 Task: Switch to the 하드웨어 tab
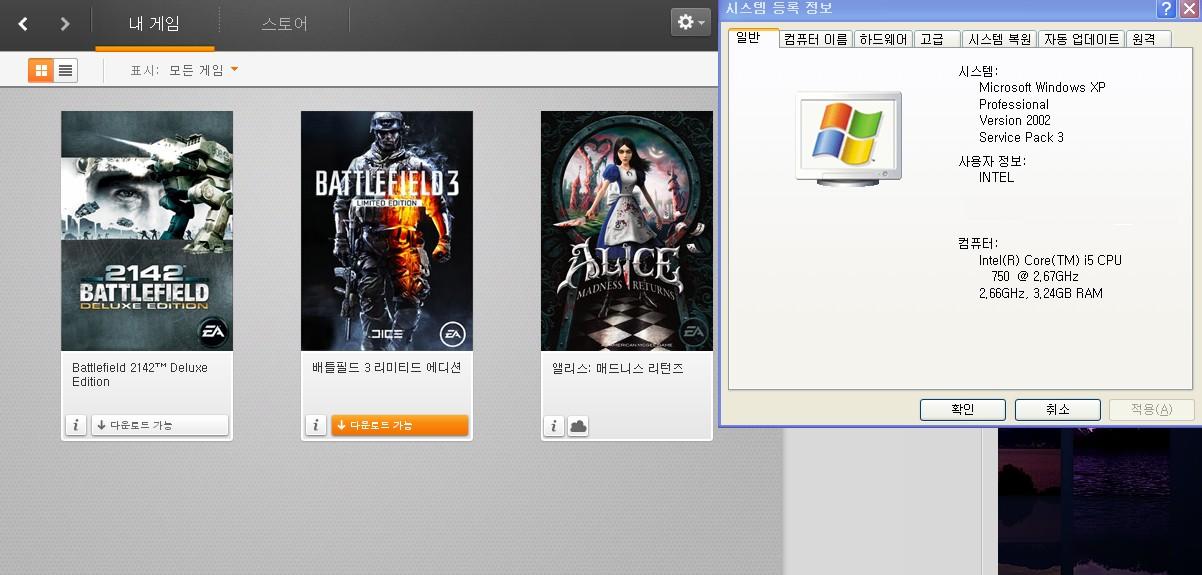(884, 39)
